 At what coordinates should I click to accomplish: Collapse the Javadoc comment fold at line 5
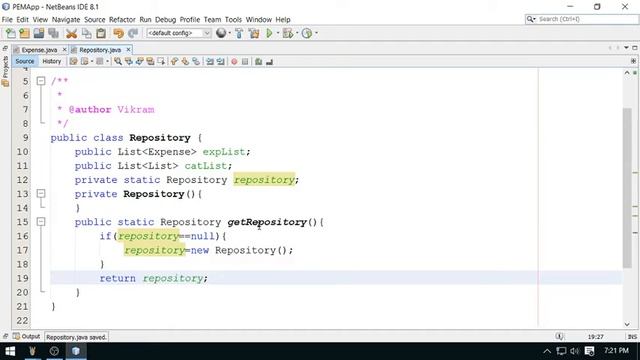[x=41, y=81]
